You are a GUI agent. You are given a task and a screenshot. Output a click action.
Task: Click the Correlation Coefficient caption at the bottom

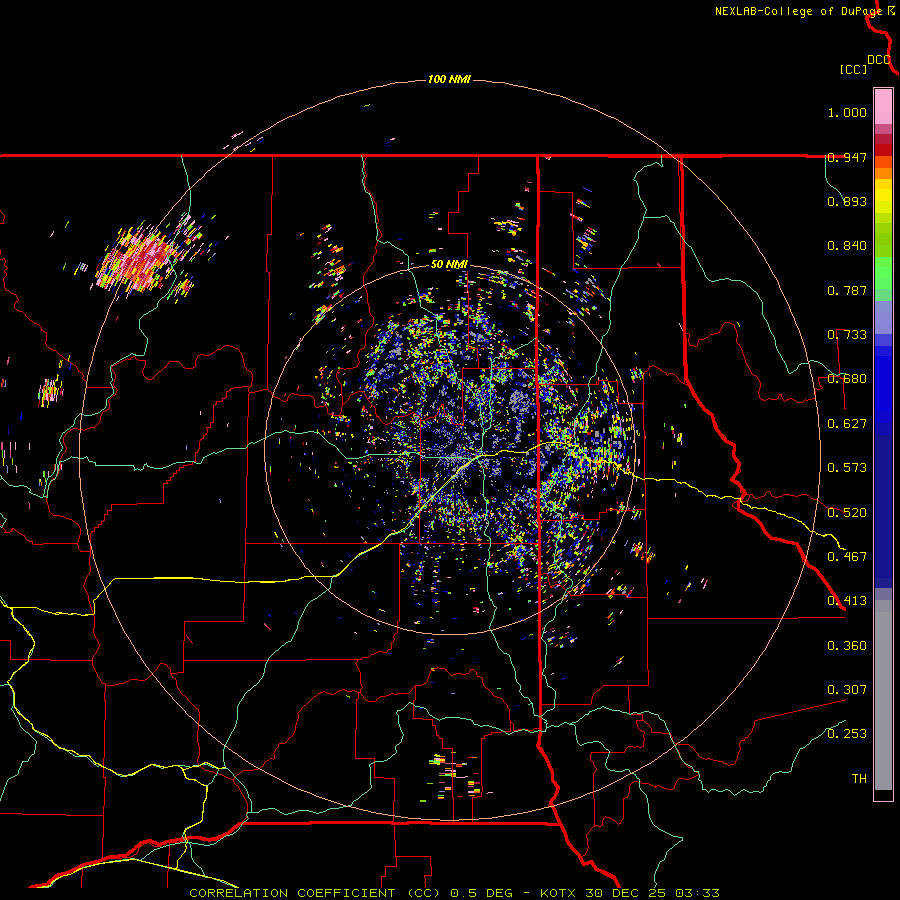[454, 893]
